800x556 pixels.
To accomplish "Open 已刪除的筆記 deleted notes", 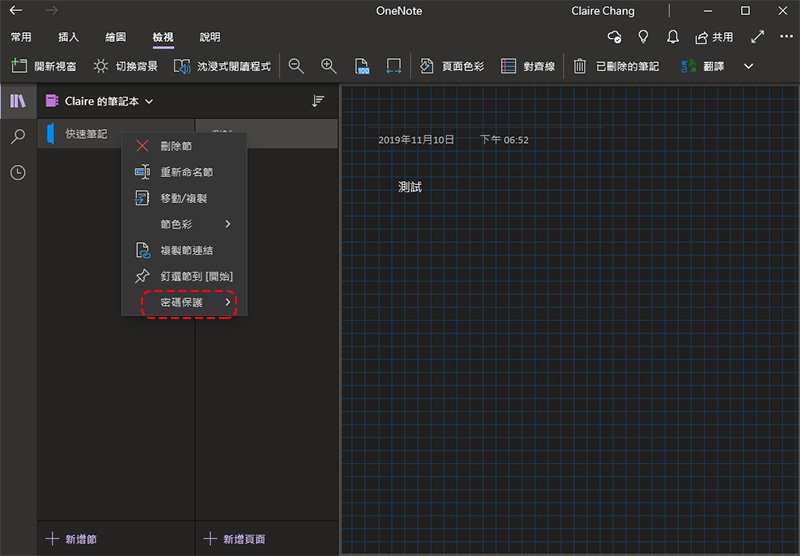I will 616,66.
